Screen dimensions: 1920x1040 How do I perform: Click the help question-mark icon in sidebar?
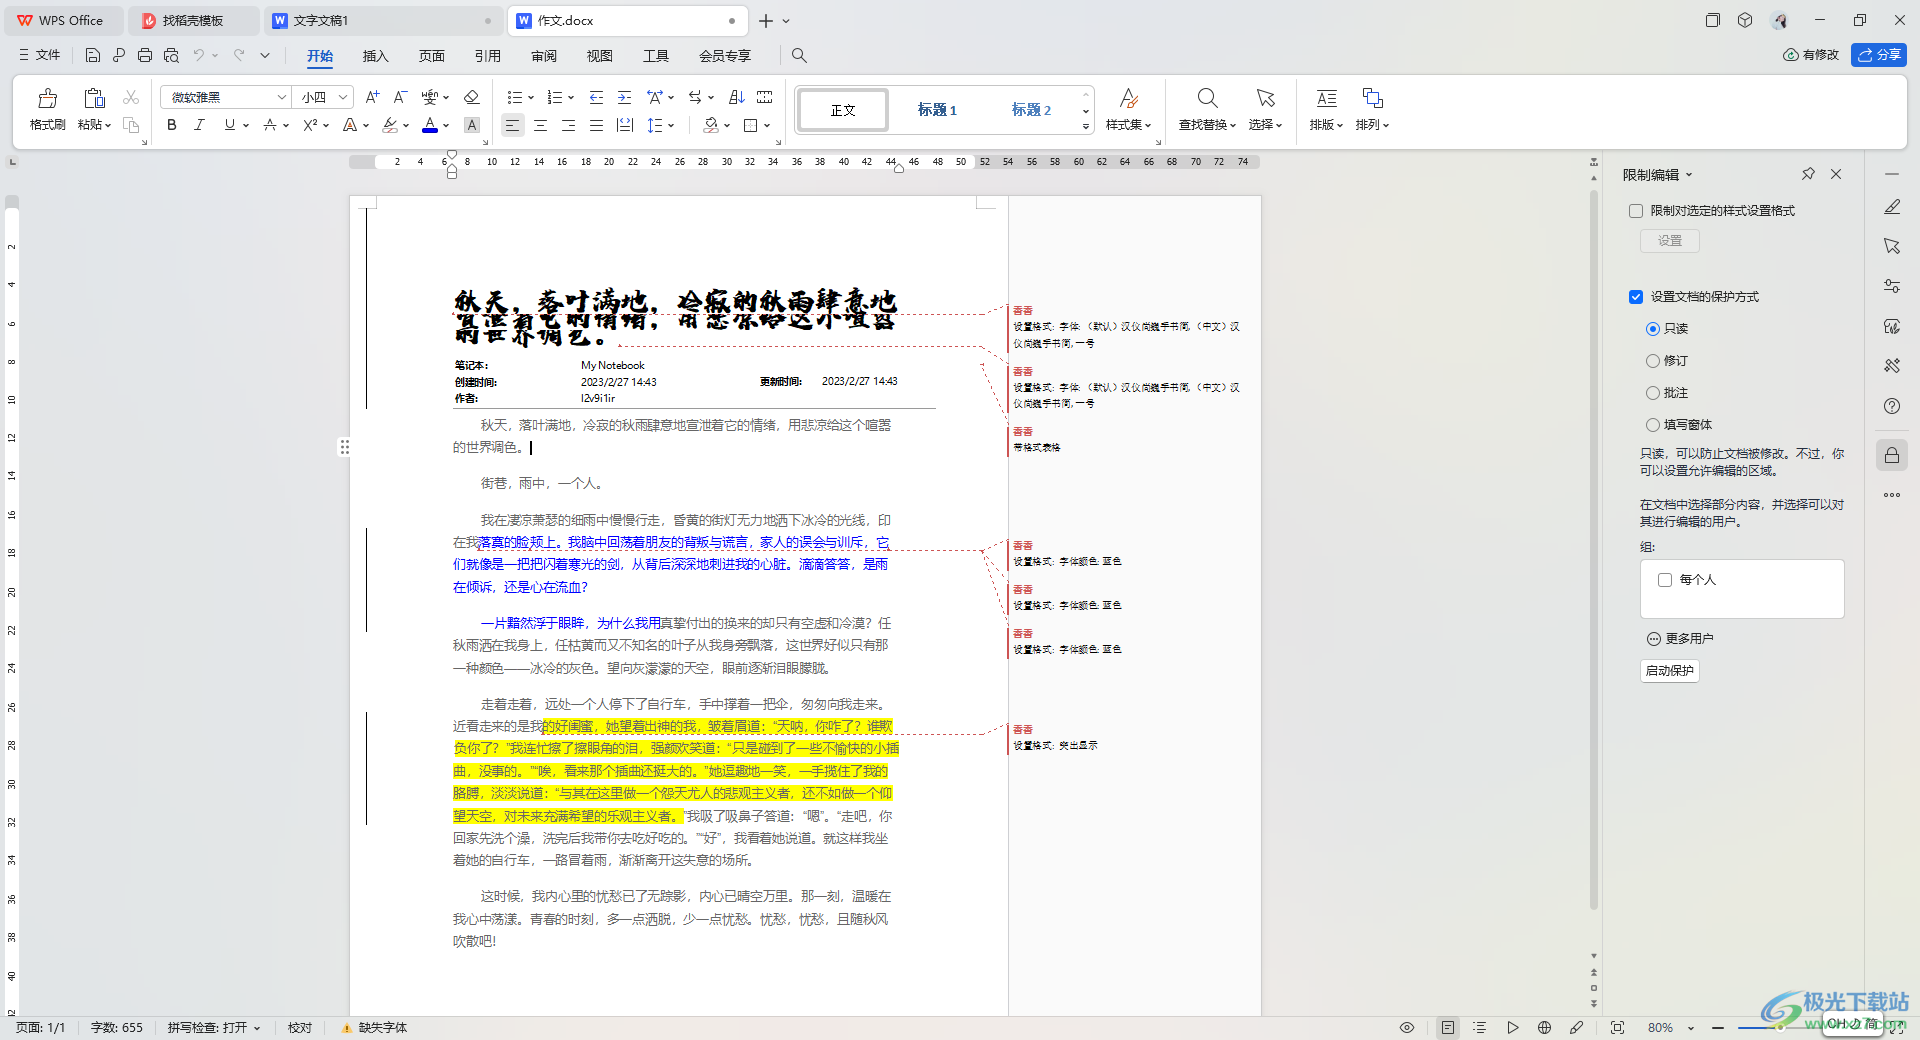1892,406
